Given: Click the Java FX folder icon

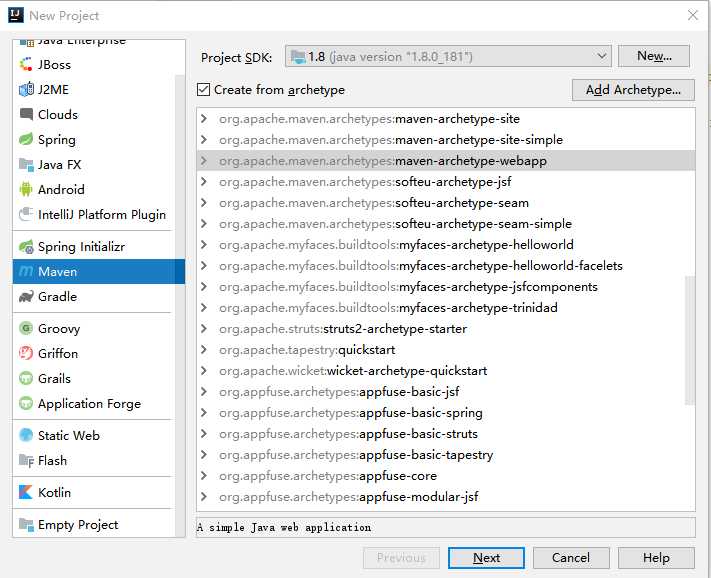Looking at the screenshot, I should click(x=26, y=165).
